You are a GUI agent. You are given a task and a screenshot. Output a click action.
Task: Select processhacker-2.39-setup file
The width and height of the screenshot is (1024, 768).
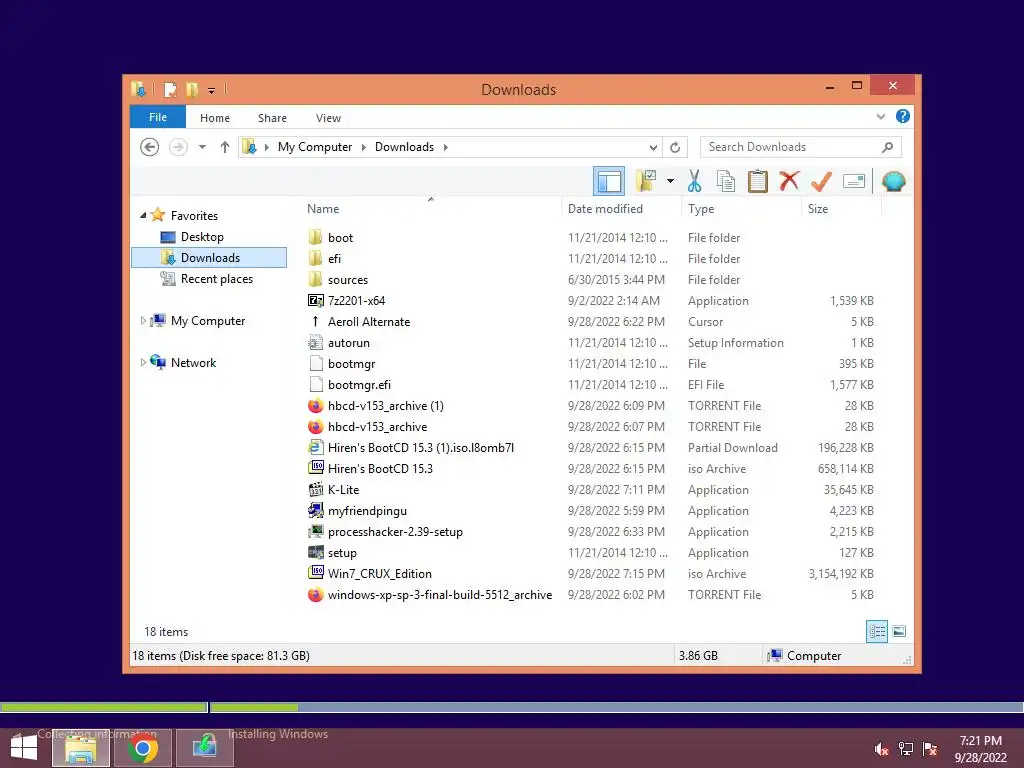point(394,532)
